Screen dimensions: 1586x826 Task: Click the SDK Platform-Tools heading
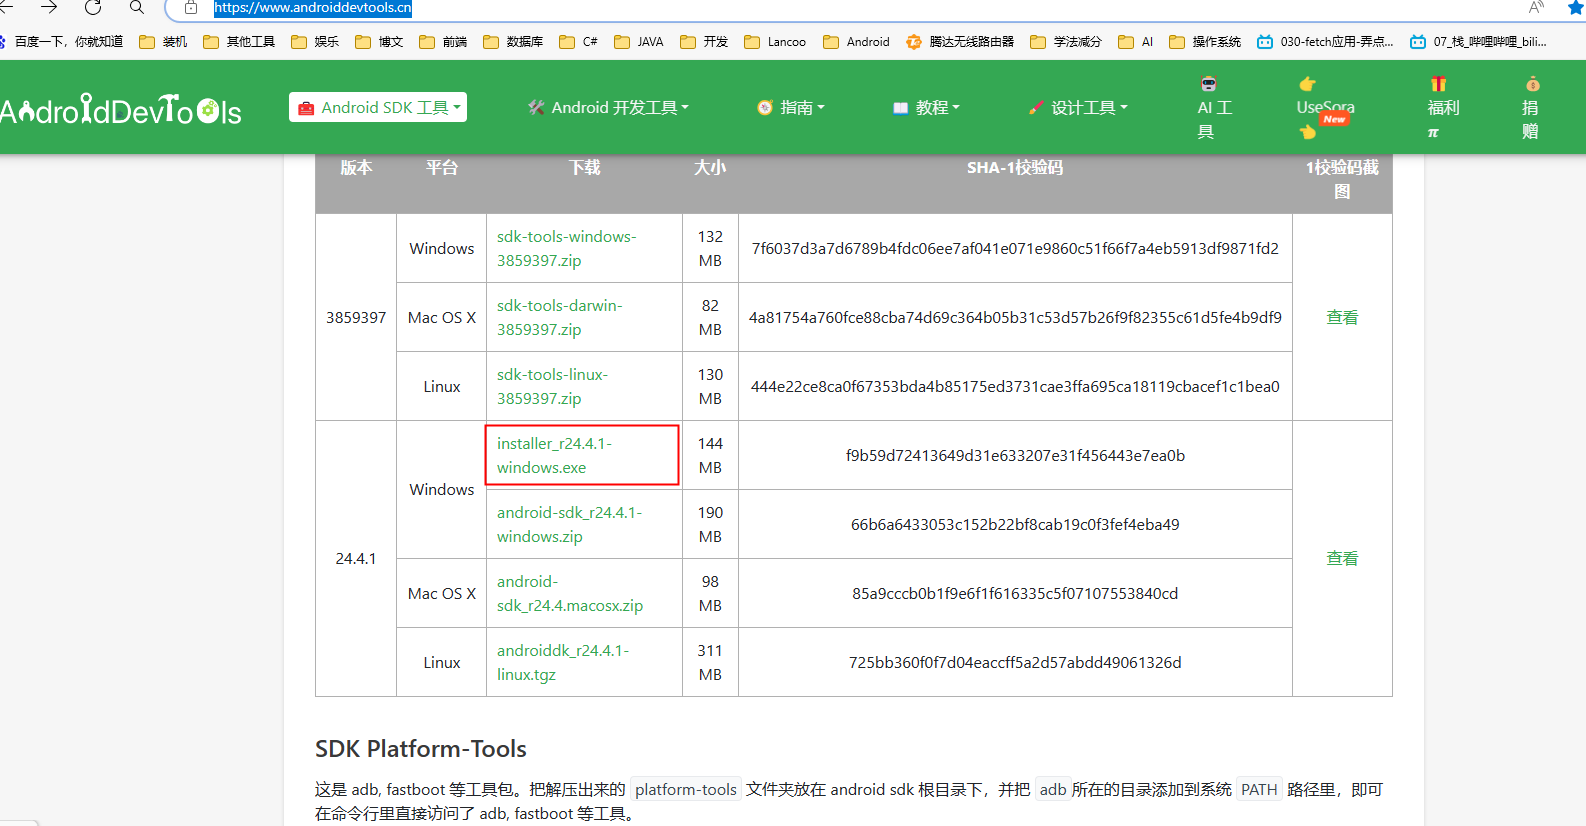(421, 748)
